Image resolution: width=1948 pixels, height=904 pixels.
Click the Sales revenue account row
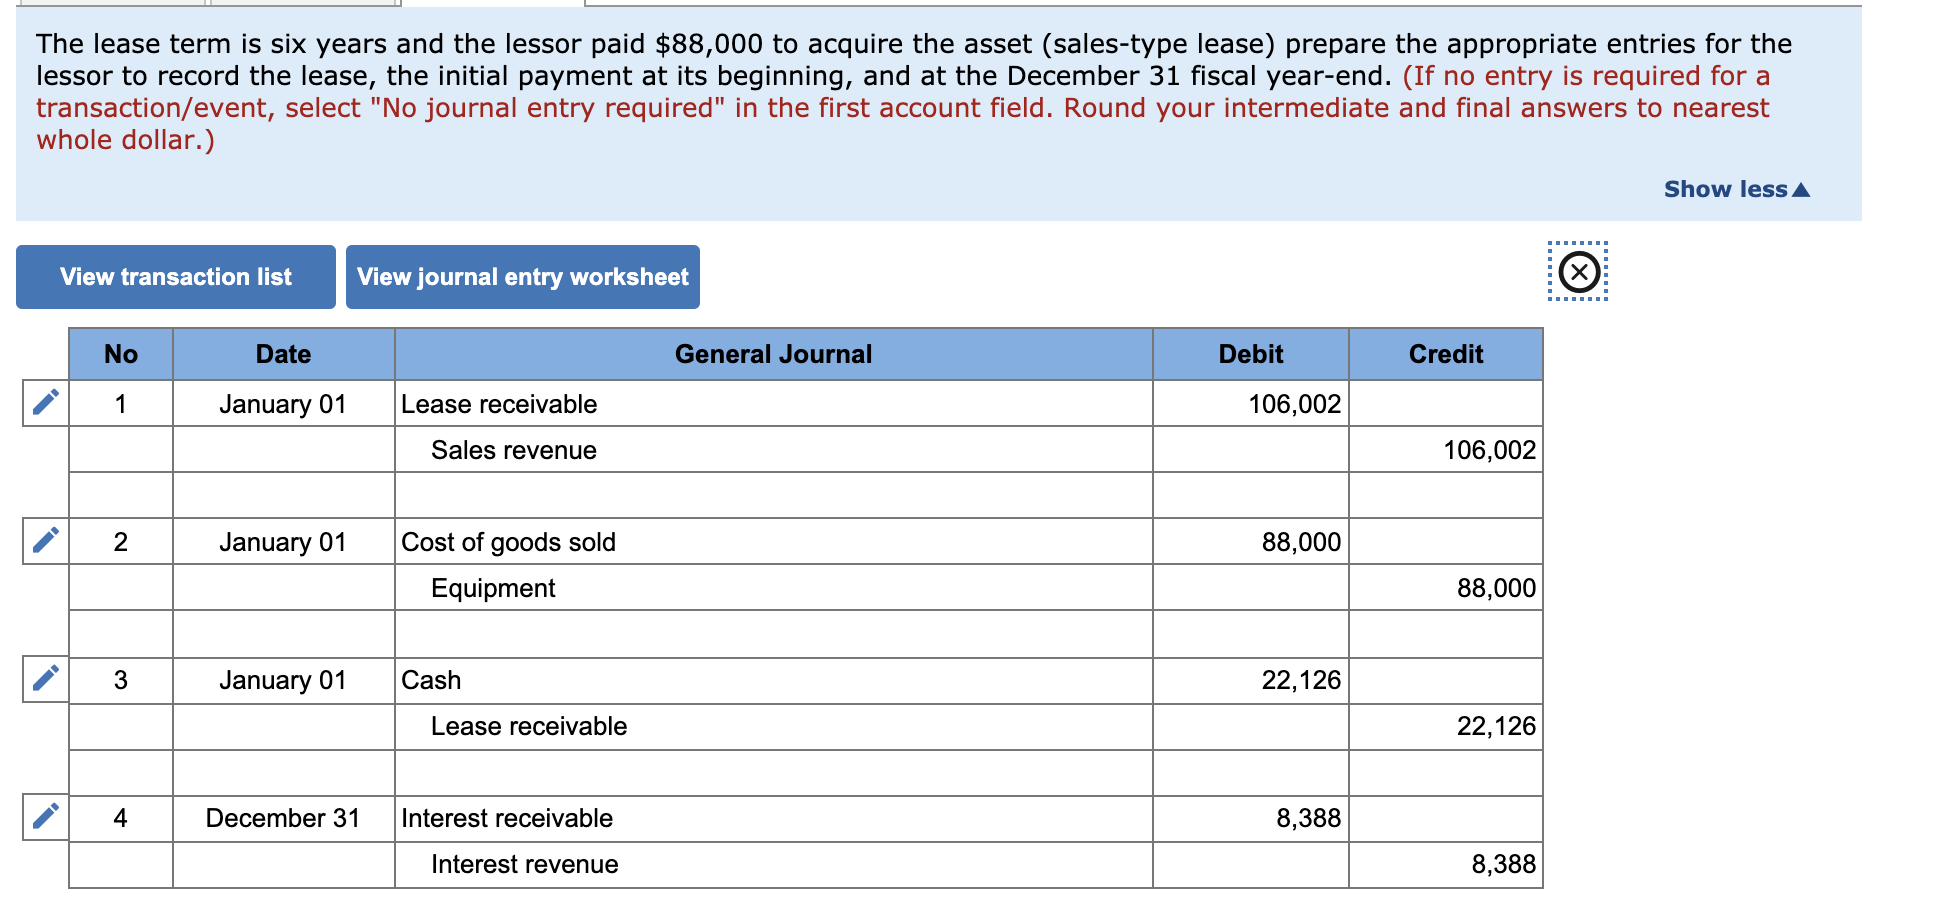[774, 450]
